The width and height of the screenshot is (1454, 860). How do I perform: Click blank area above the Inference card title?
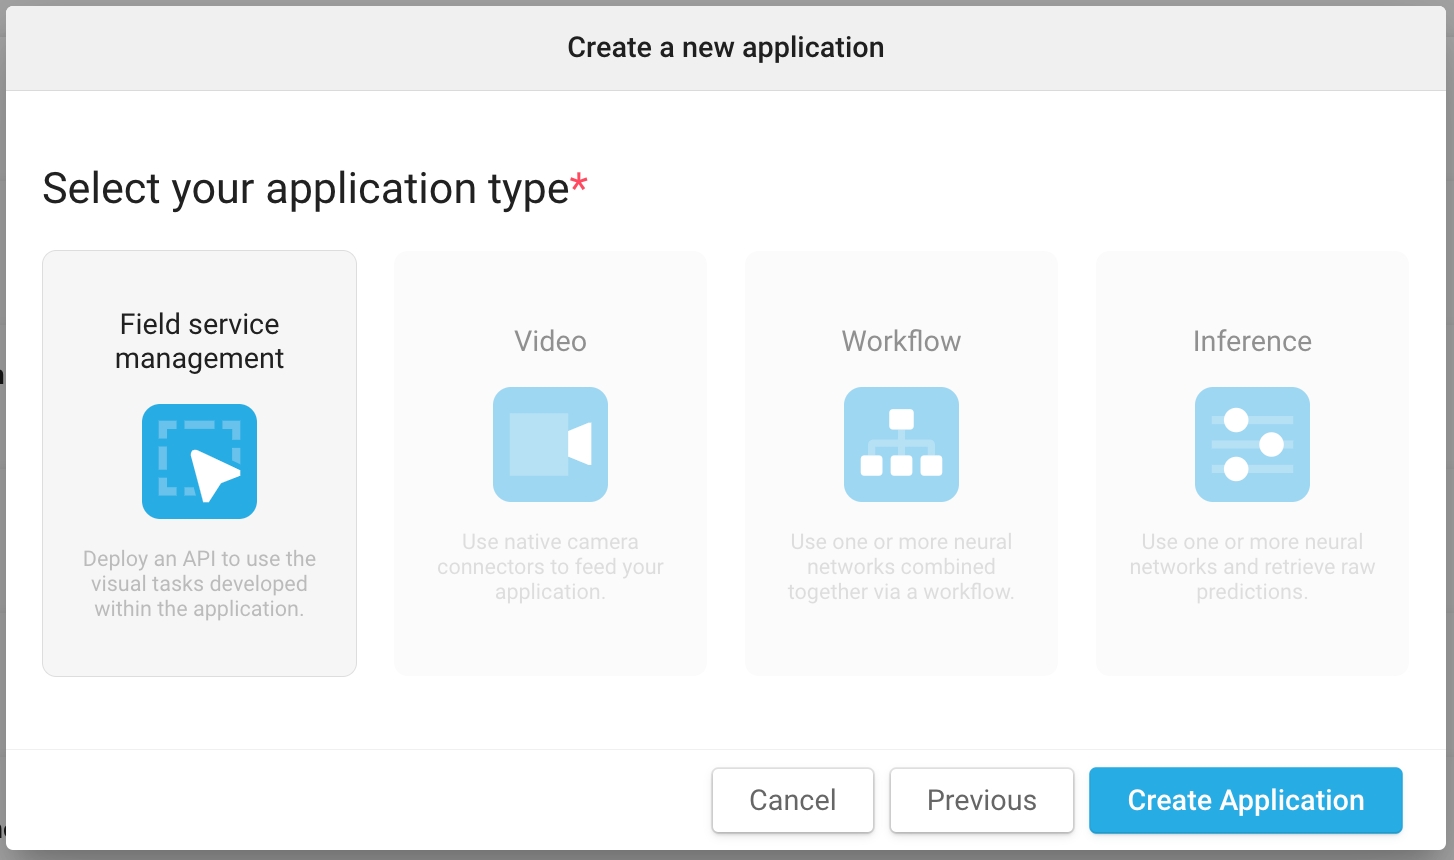tap(1252, 285)
